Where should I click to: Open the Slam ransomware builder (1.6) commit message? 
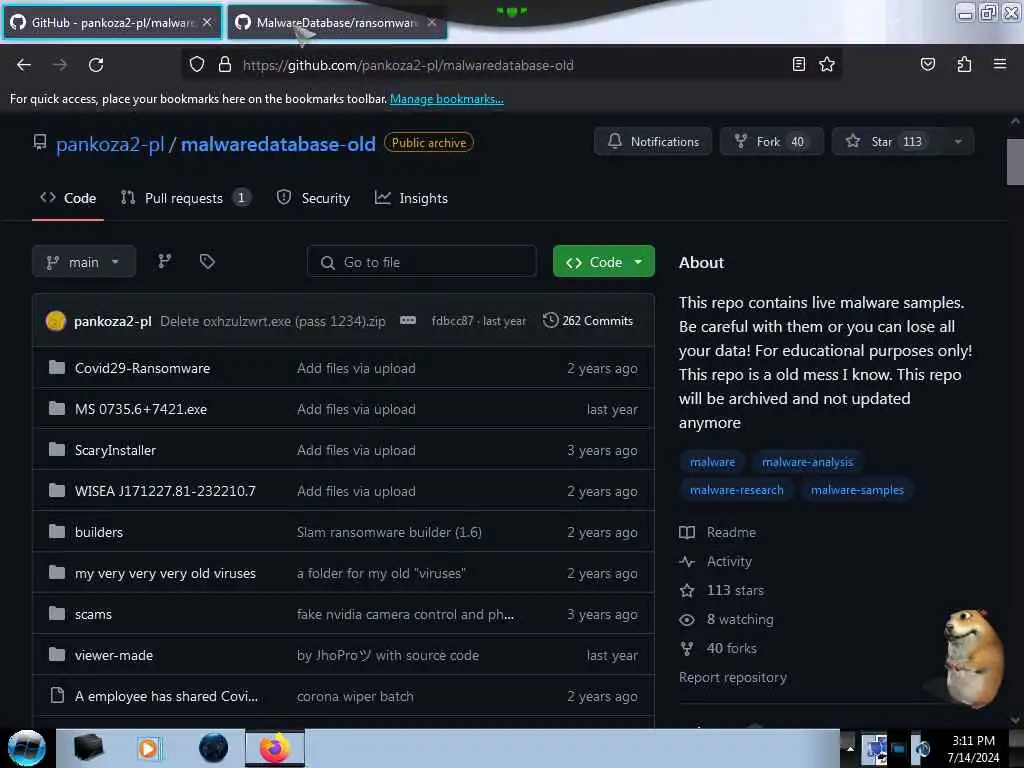tap(389, 532)
